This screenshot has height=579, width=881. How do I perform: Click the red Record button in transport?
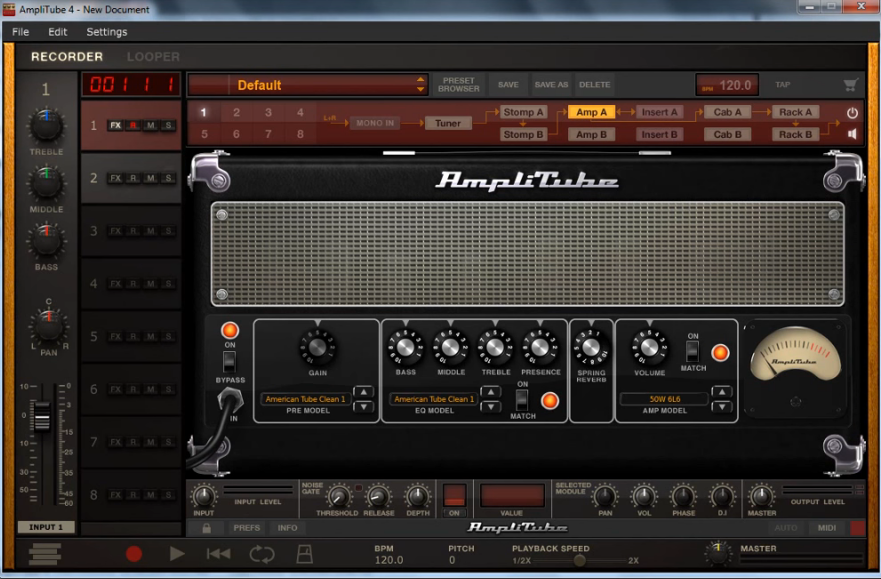coord(134,554)
